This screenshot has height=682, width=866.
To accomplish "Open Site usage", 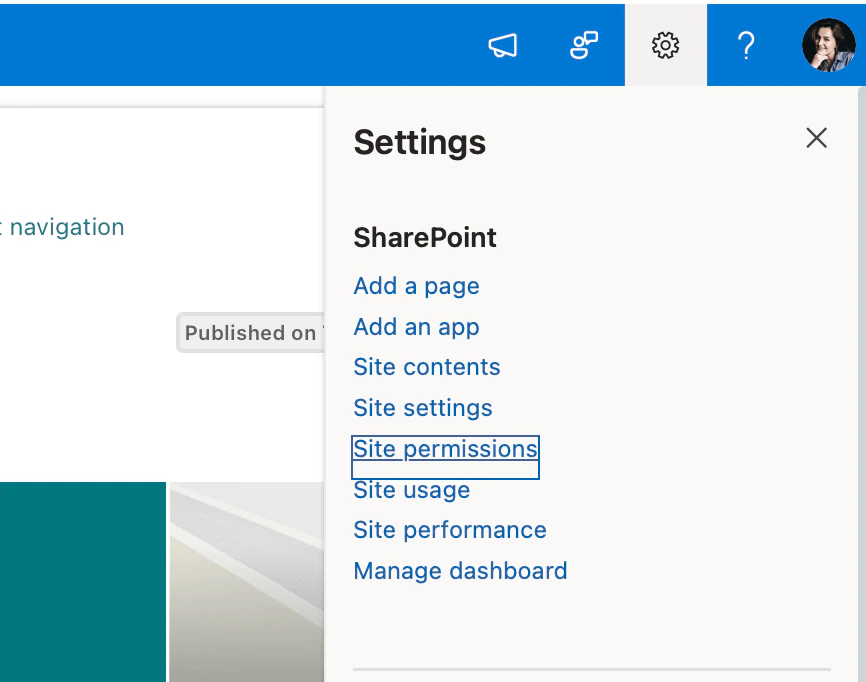I will coord(411,490).
